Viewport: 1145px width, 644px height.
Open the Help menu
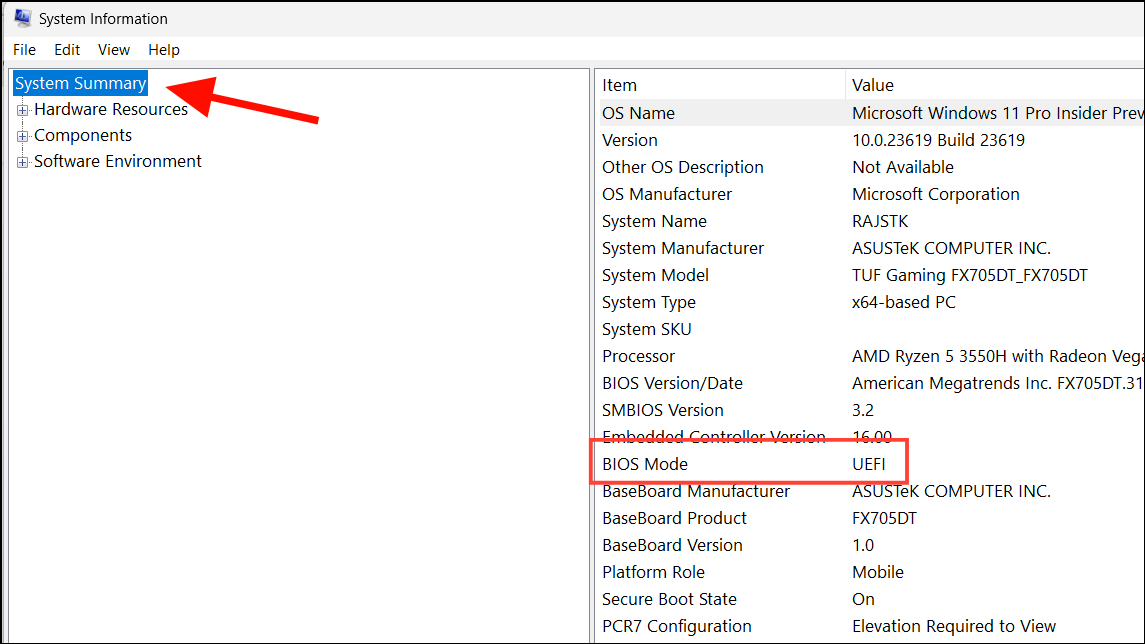pyautogui.click(x=163, y=49)
